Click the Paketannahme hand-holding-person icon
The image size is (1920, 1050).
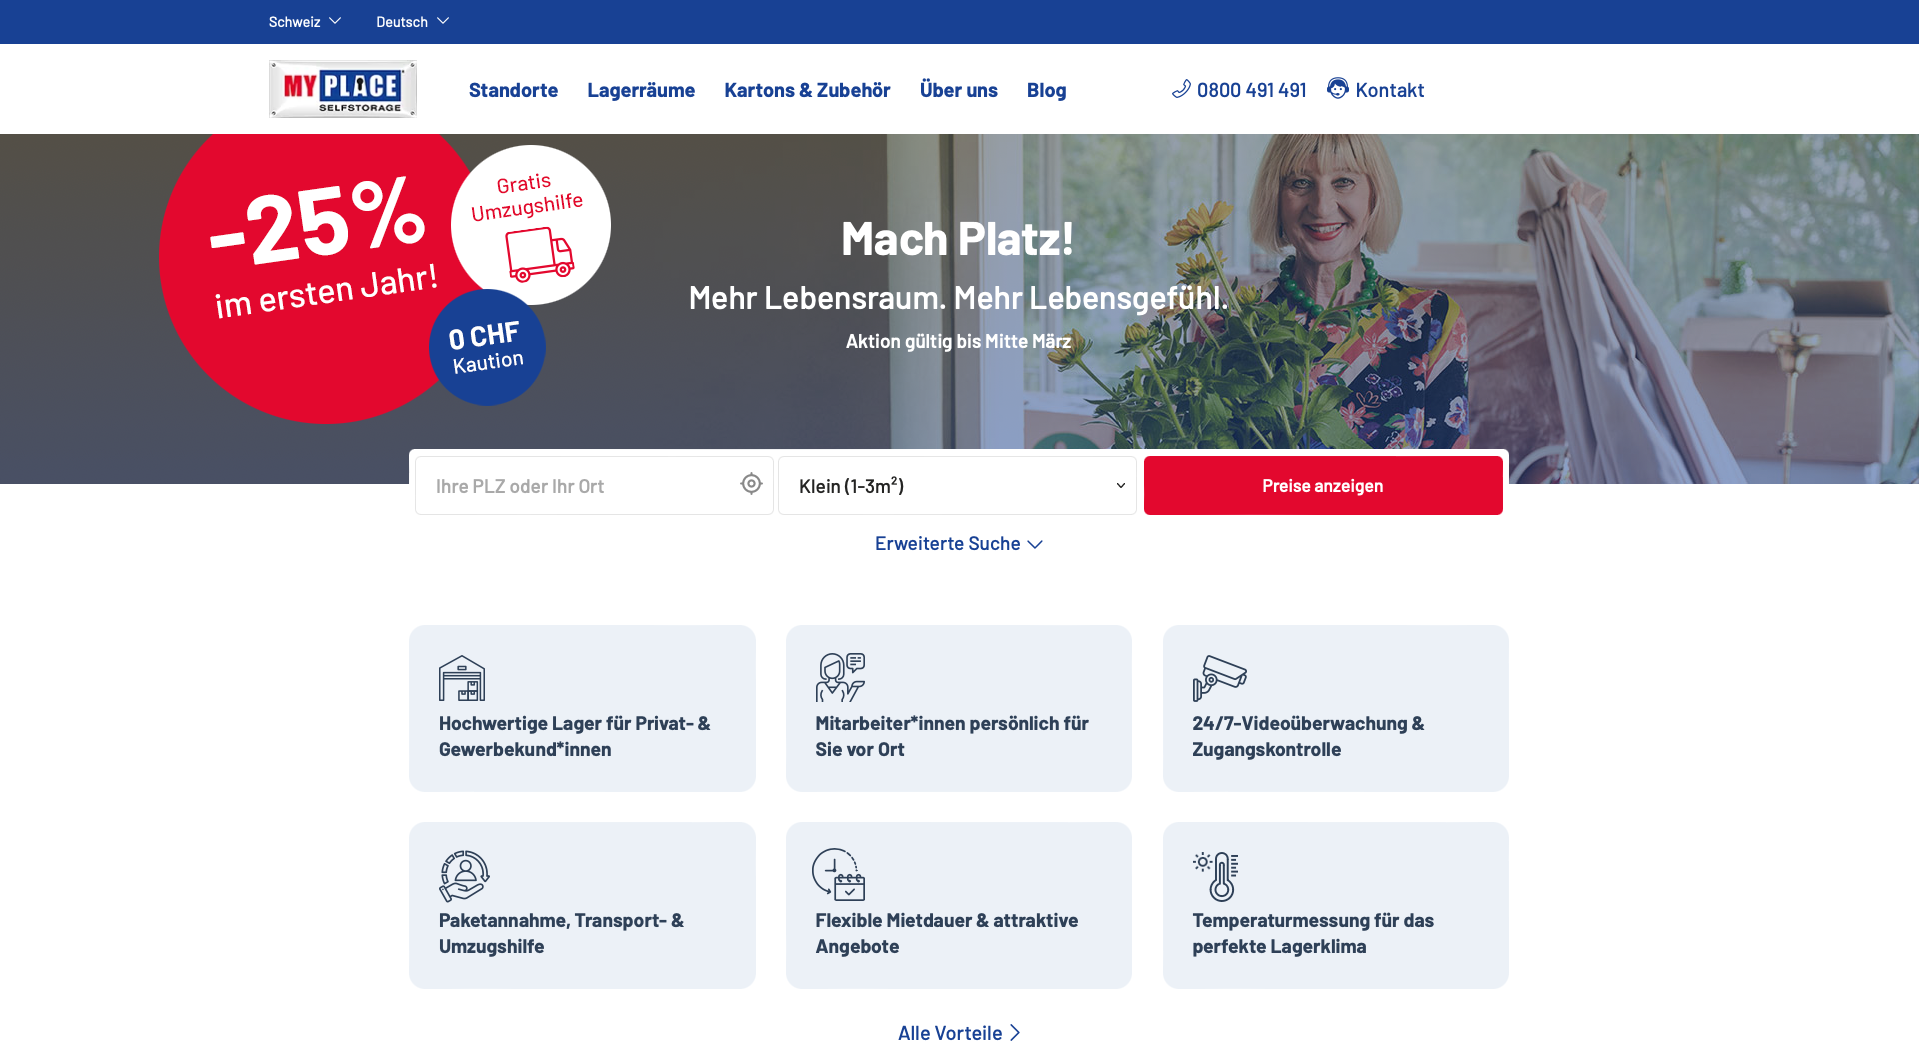pyautogui.click(x=464, y=876)
